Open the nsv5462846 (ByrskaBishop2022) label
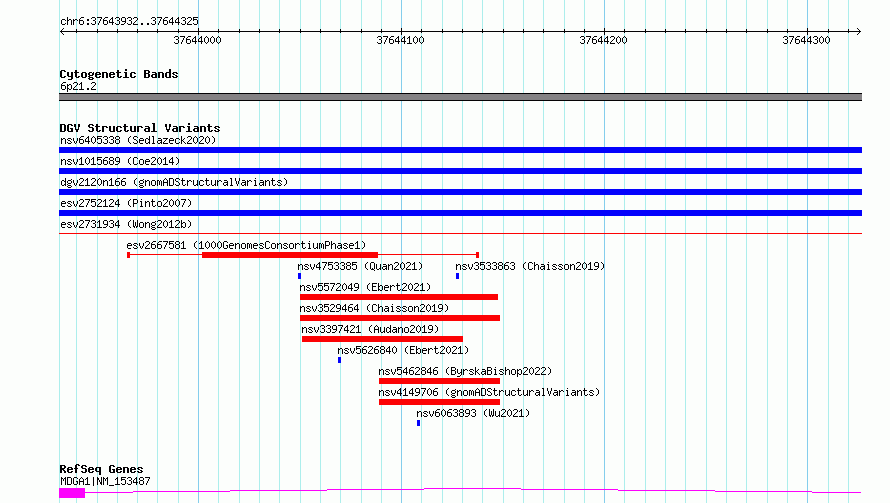The image size is (890, 503). [465, 371]
